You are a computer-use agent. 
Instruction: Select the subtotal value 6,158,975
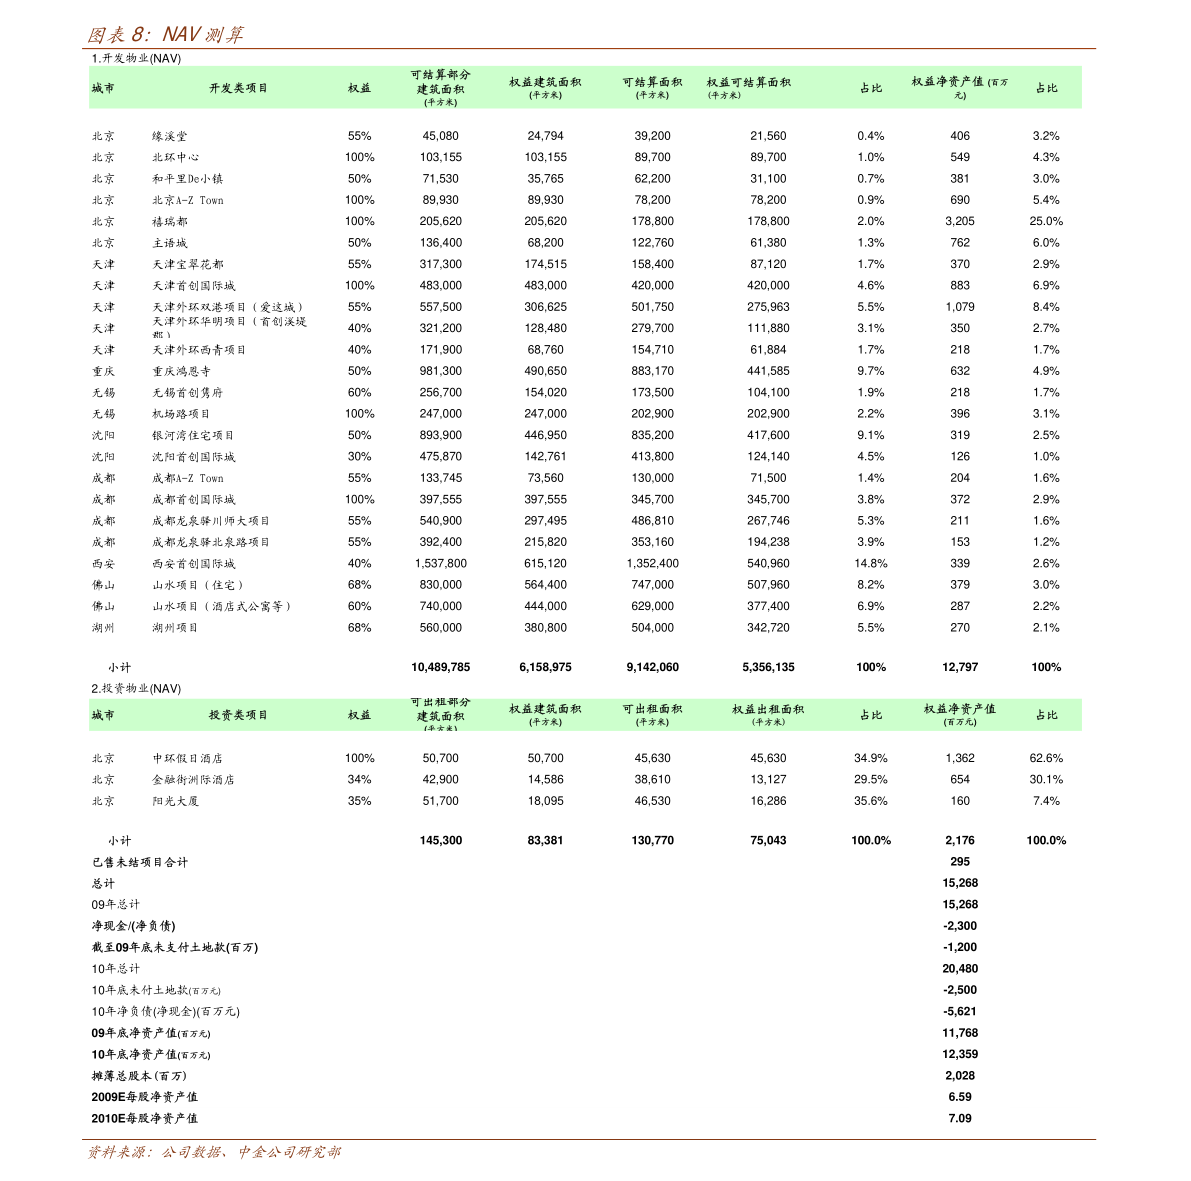click(x=545, y=667)
